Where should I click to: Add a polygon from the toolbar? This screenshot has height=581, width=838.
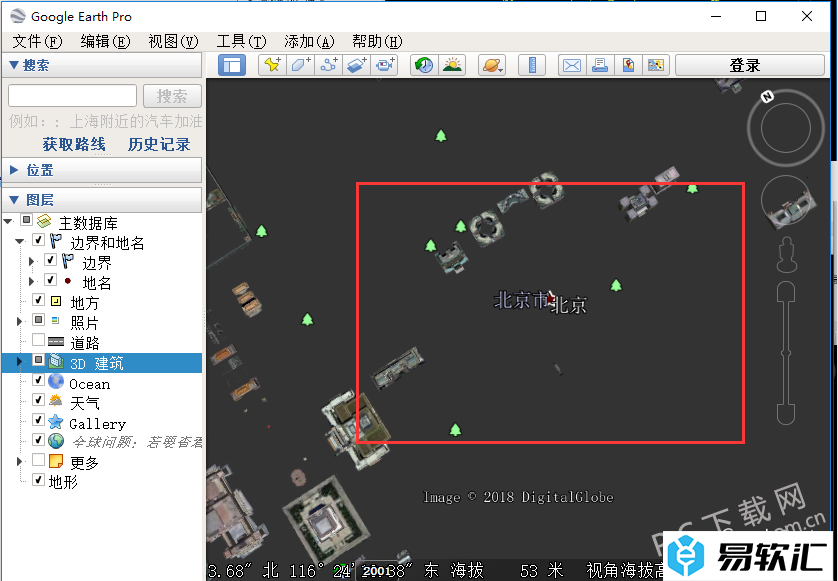(300, 65)
